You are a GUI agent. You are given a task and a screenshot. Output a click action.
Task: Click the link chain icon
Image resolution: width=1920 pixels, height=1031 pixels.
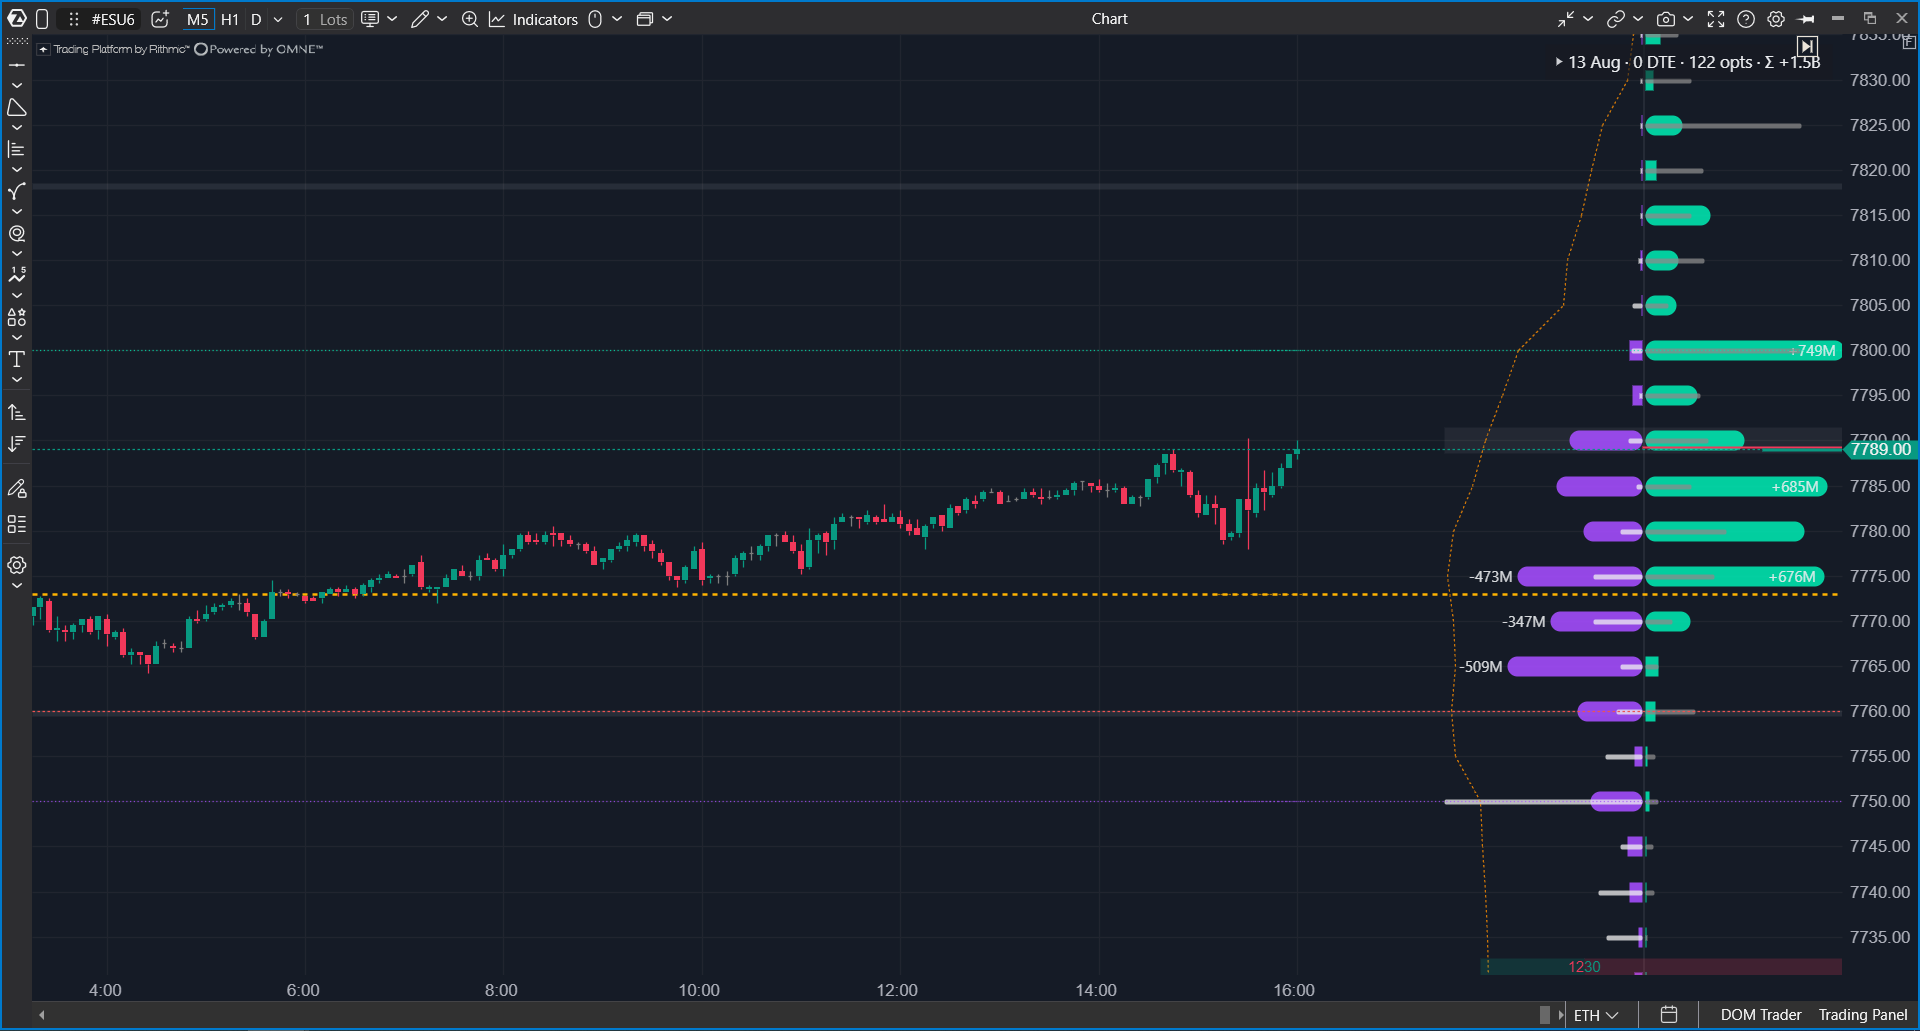click(1616, 19)
